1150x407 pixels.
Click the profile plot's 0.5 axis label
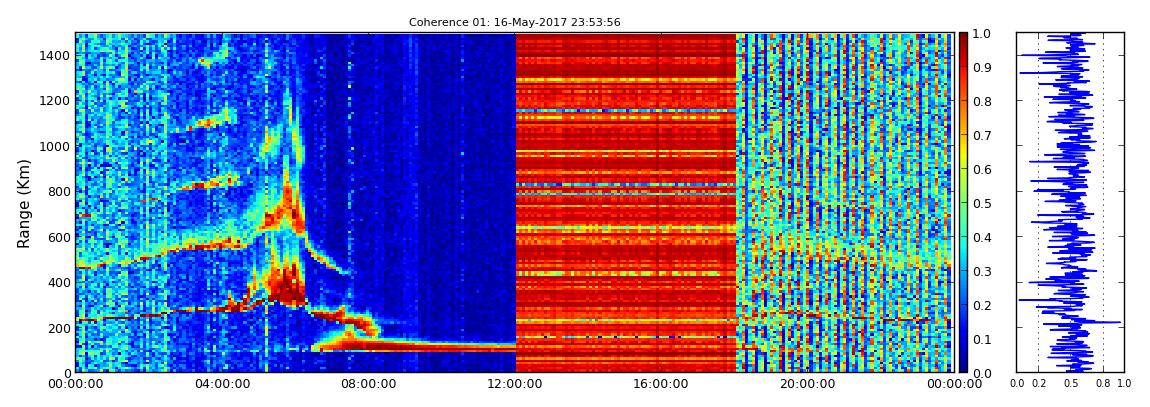pyautogui.click(x=1071, y=383)
